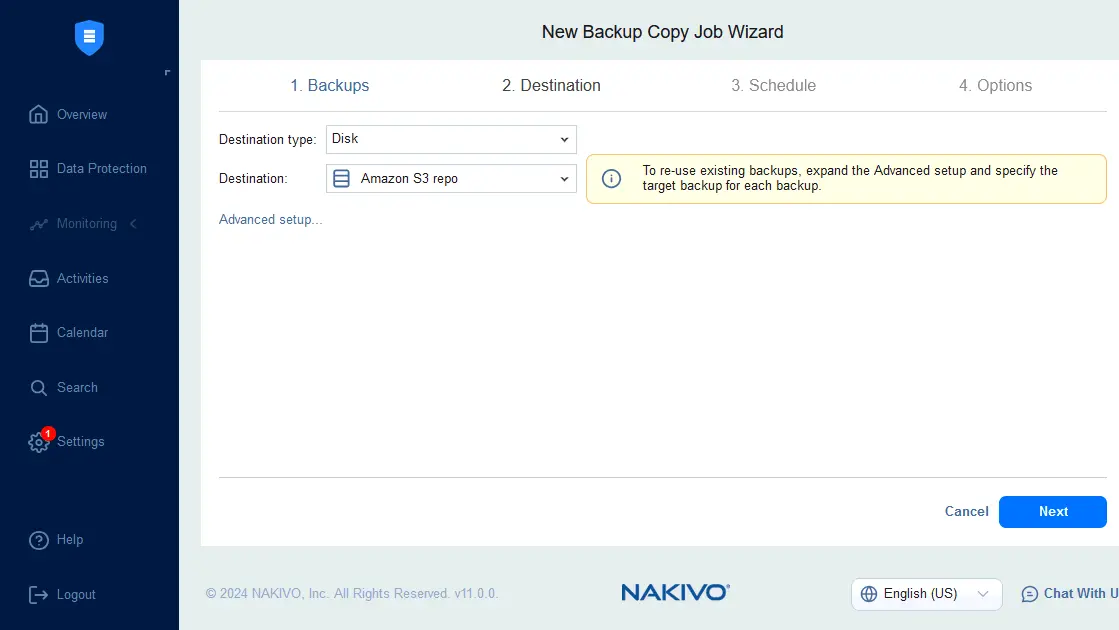This screenshot has width=1119, height=630.
Task: Open Calendar menu item
Action: tap(82, 333)
